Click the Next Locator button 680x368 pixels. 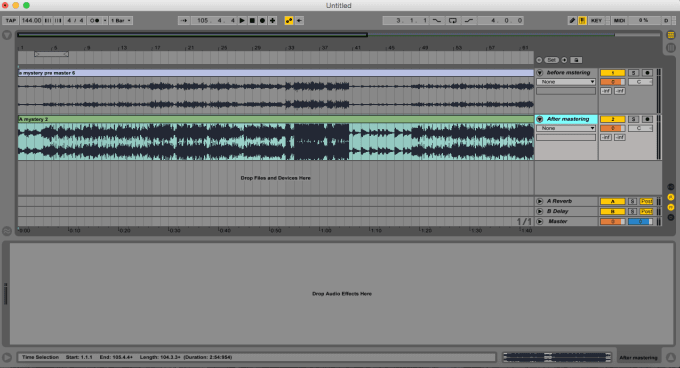tap(564, 60)
